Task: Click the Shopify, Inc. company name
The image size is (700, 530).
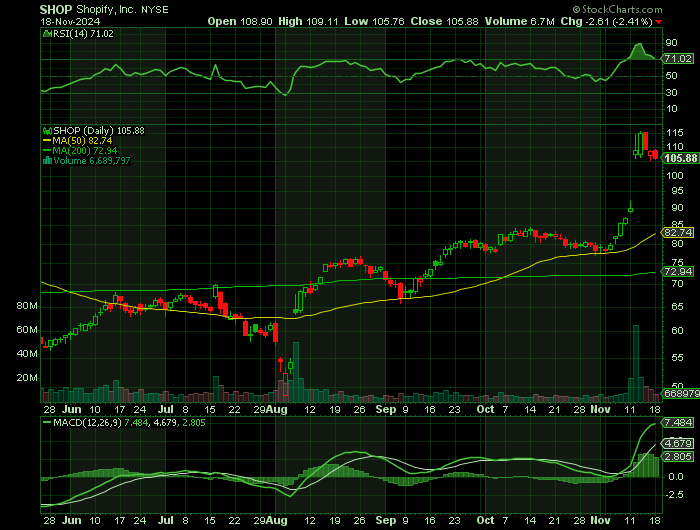Action: tap(107, 9)
